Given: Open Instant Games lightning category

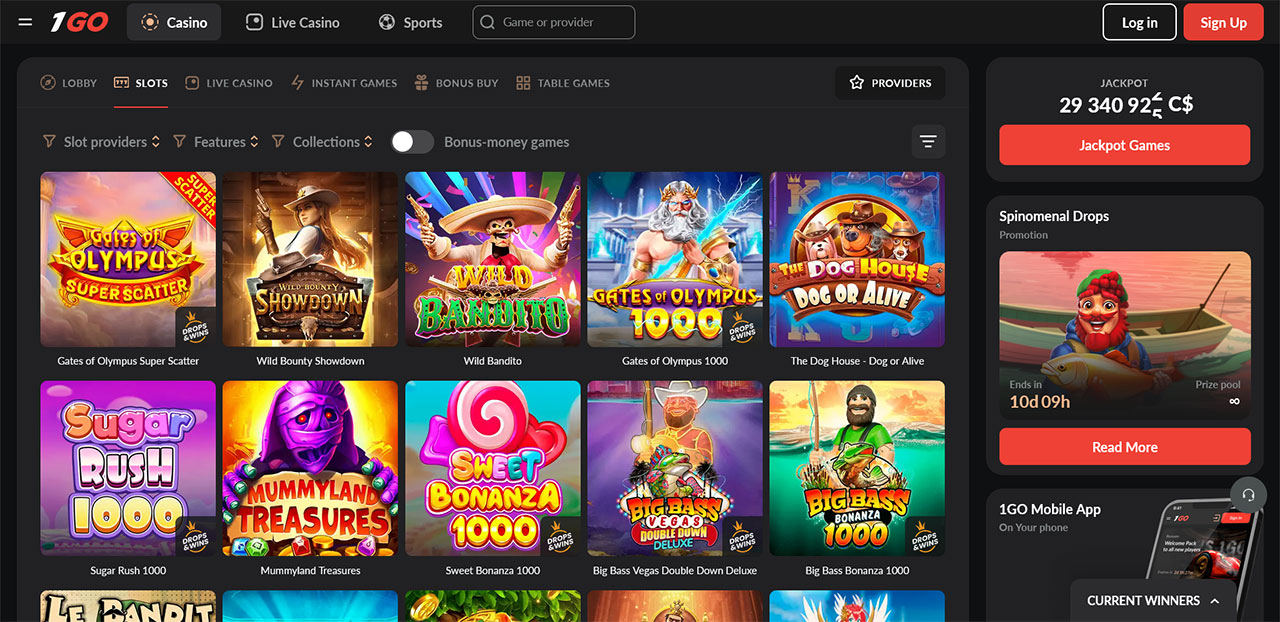Looking at the screenshot, I should pos(344,83).
